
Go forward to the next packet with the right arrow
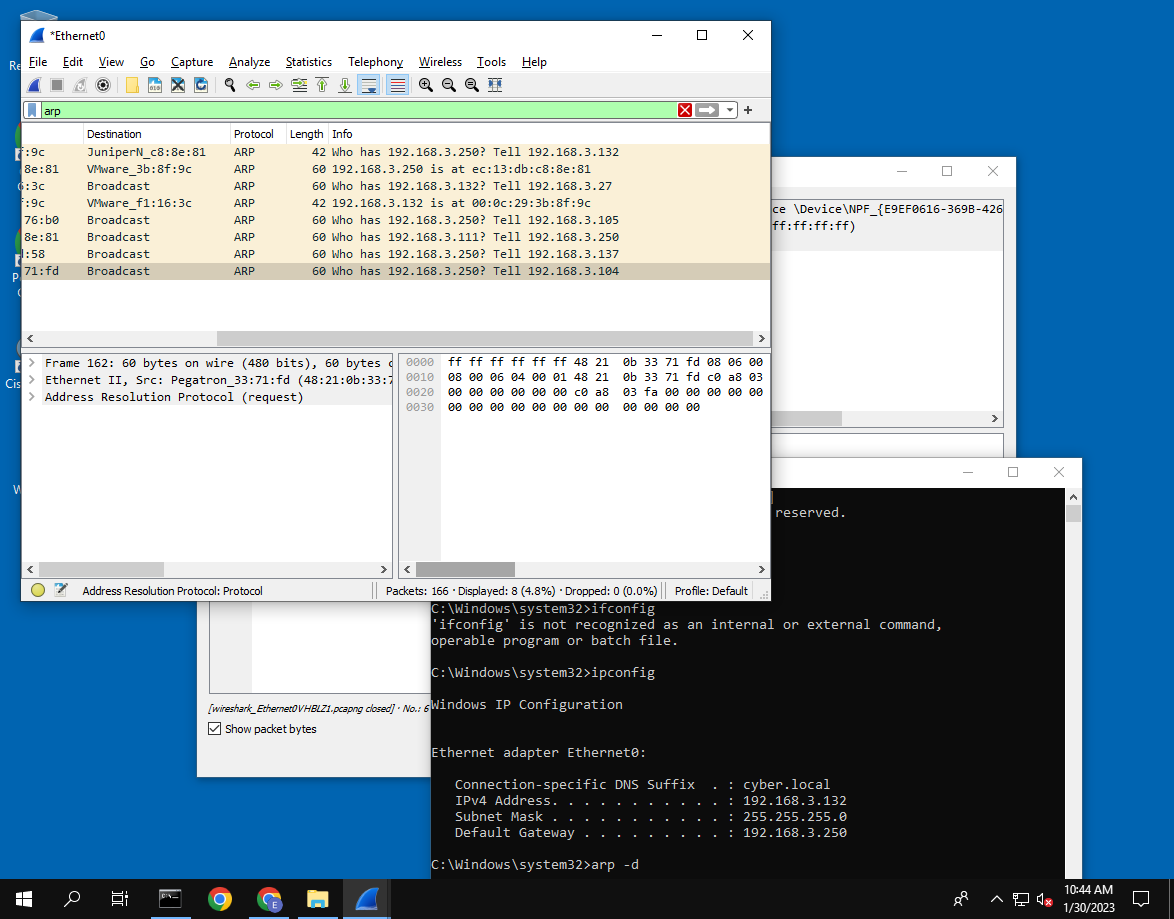point(276,85)
